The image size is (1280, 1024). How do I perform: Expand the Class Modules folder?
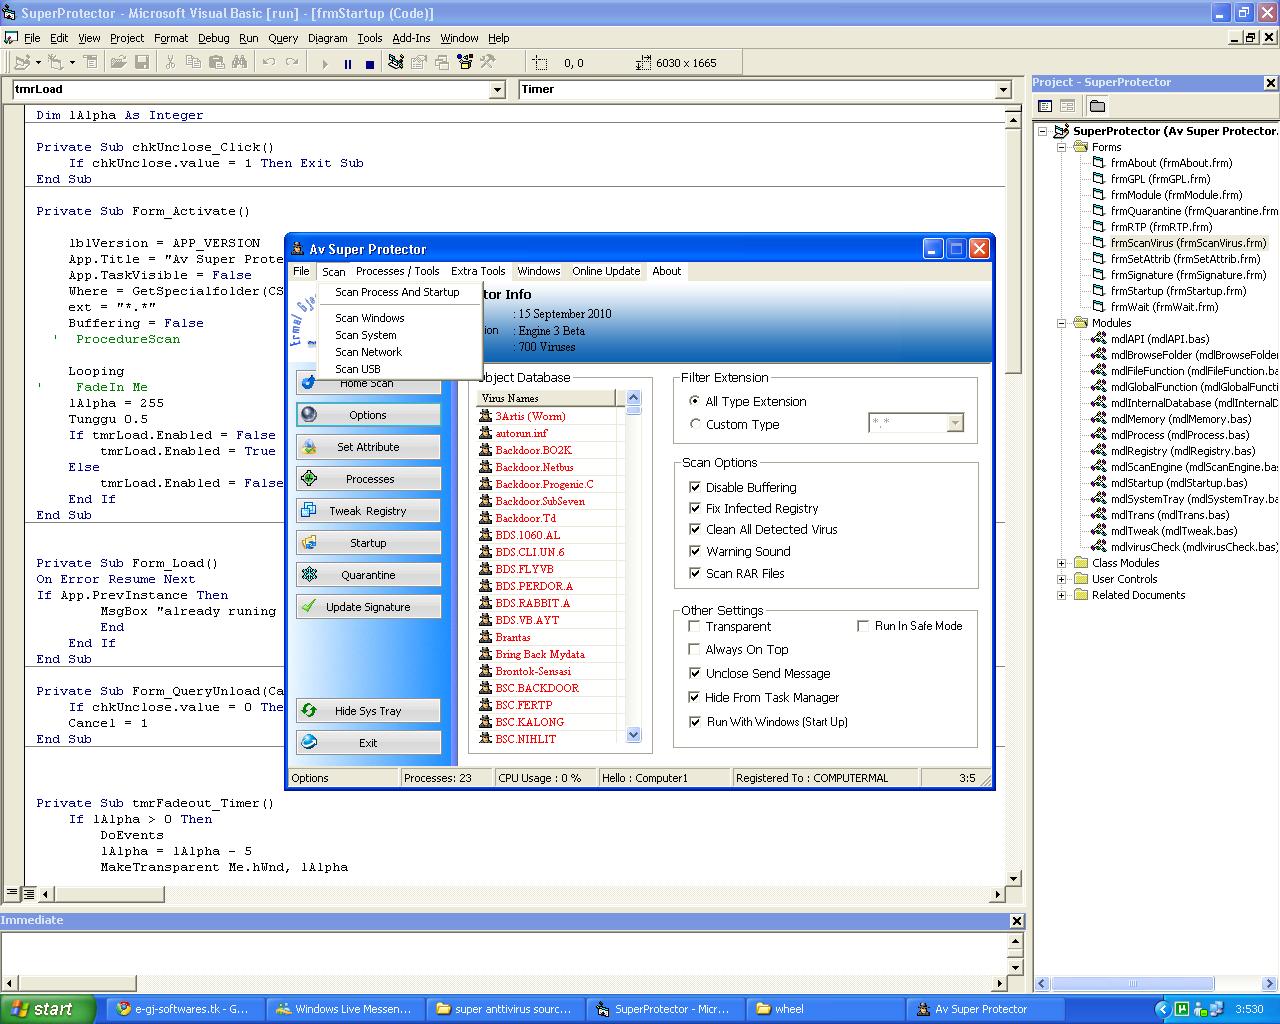click(x=1061, y=563)
